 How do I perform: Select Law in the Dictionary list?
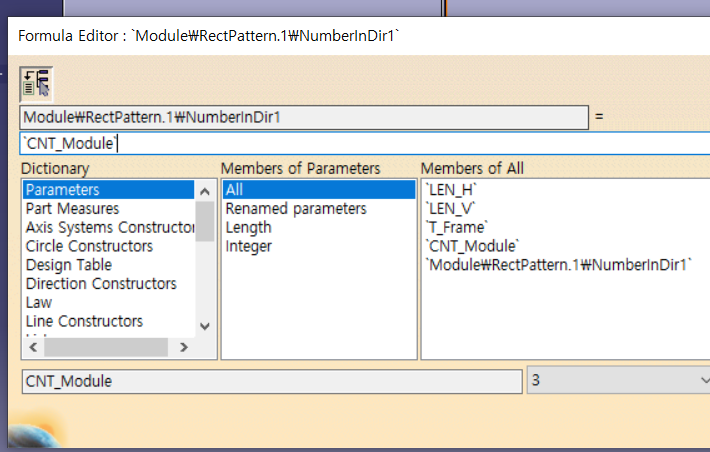click(108, 302)
